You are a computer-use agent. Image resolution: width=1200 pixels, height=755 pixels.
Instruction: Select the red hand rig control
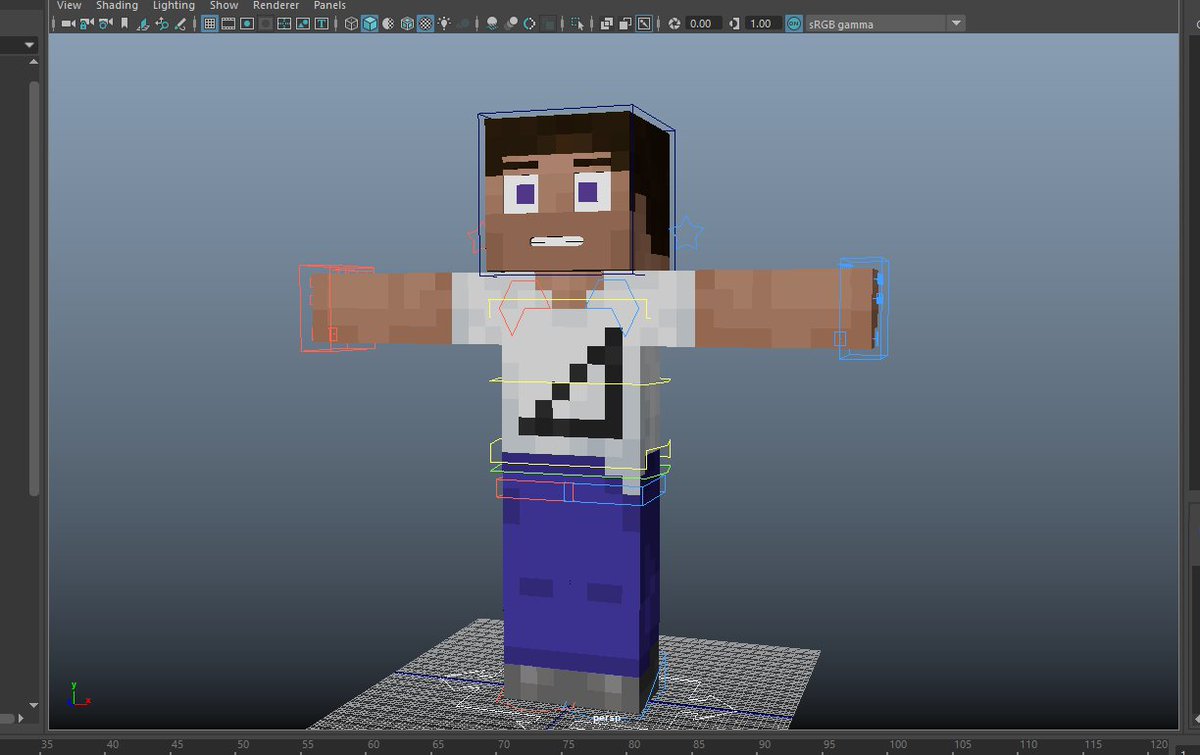(337, 309)
